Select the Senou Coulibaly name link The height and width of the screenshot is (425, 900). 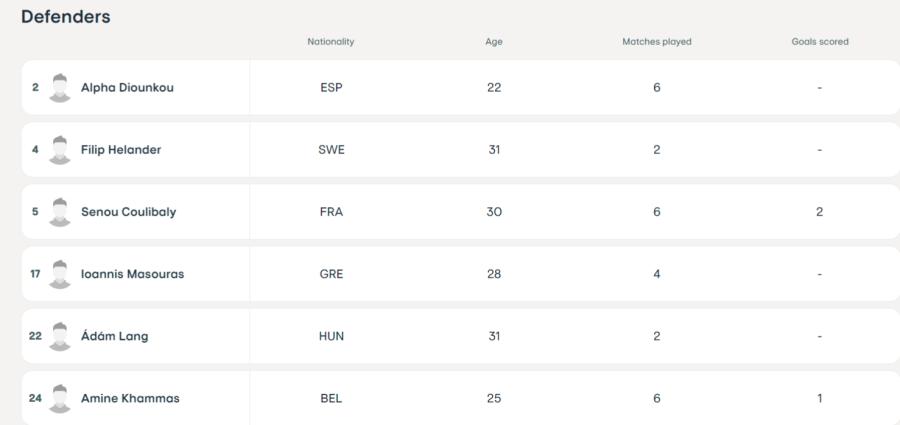tap(128, 212)
